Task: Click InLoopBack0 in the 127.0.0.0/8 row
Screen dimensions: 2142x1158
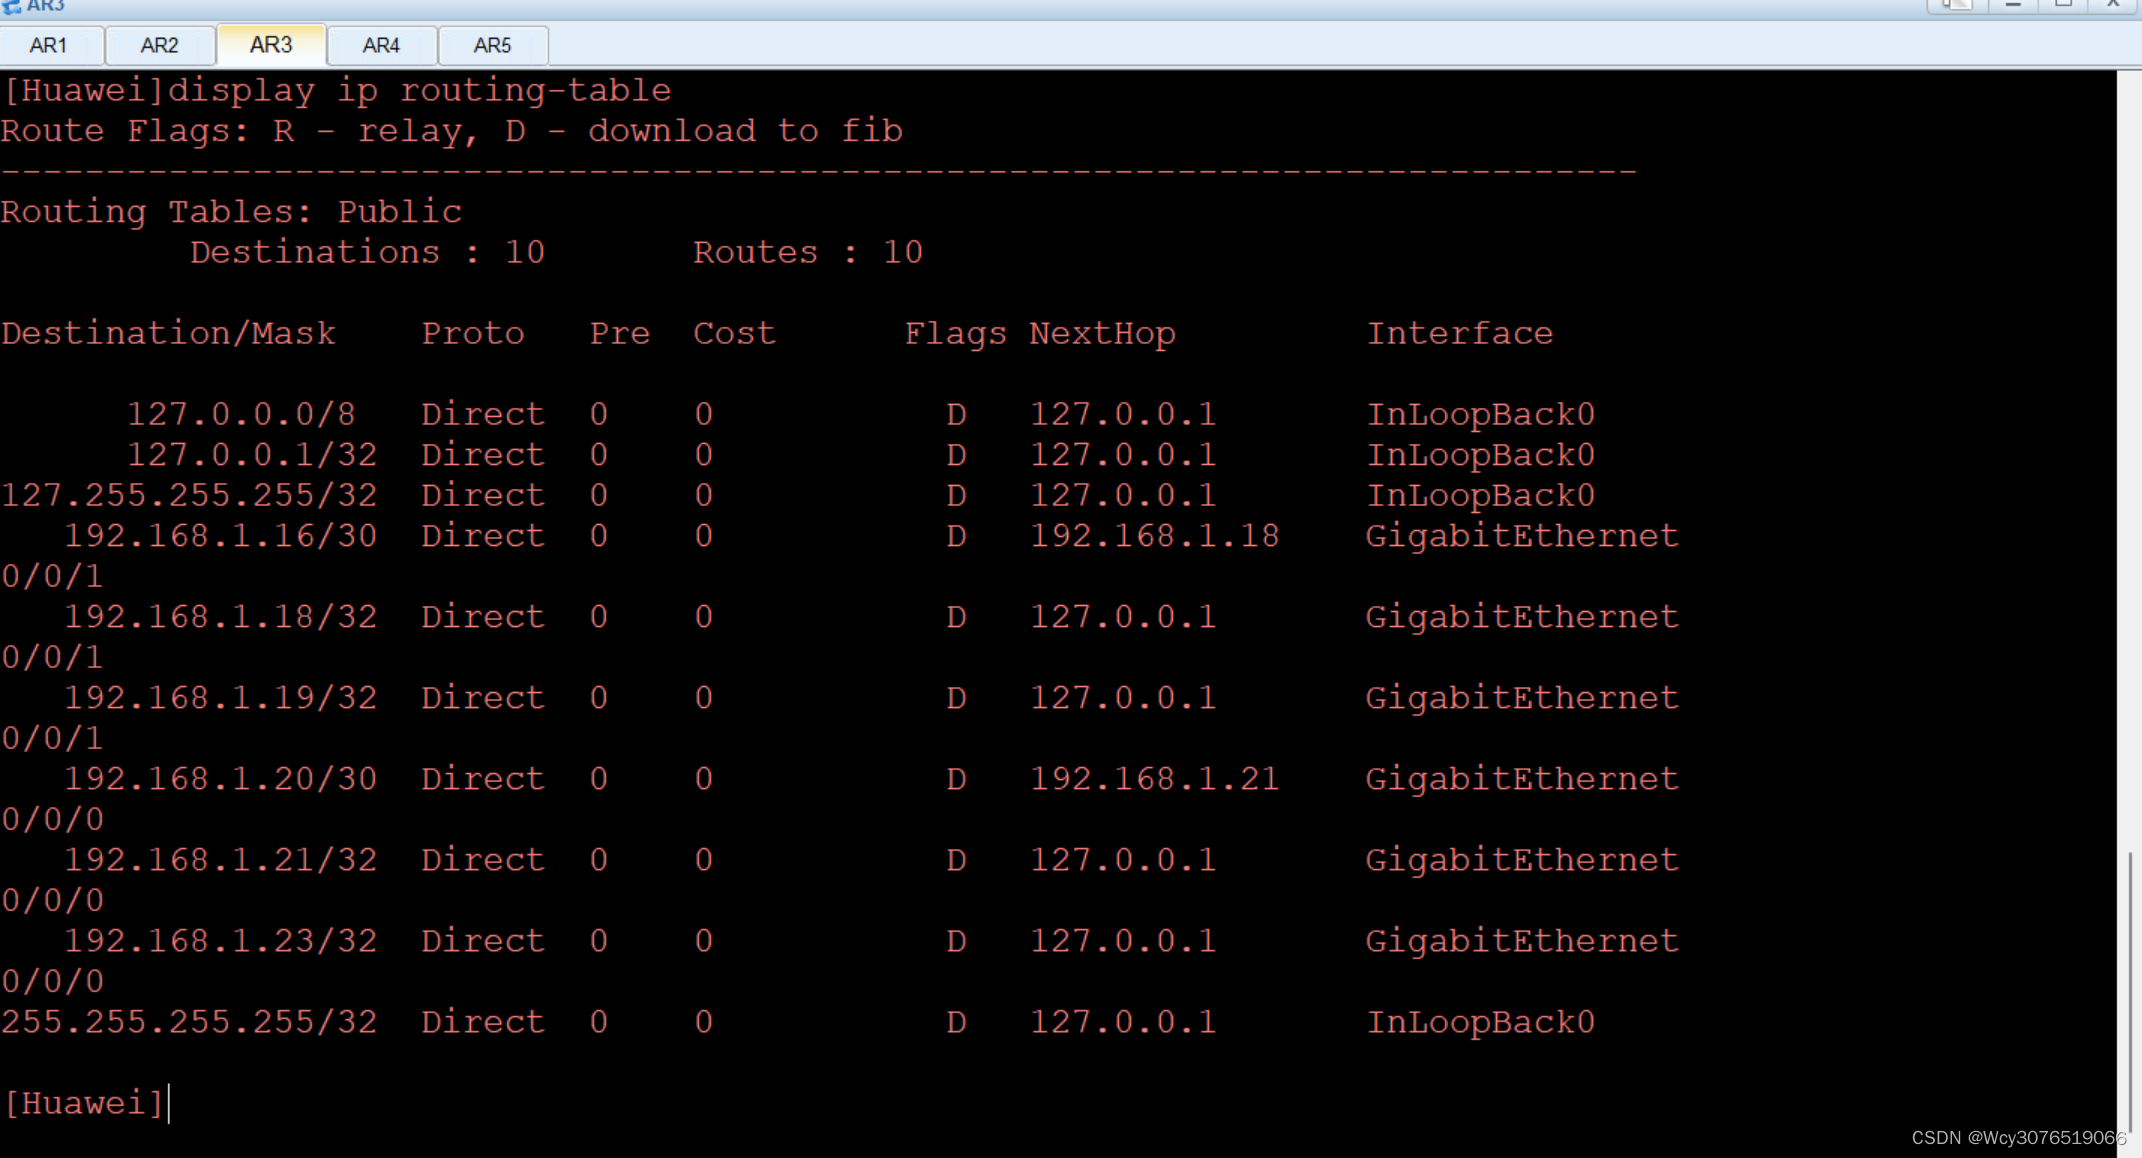Action: tap(1481, 414)
